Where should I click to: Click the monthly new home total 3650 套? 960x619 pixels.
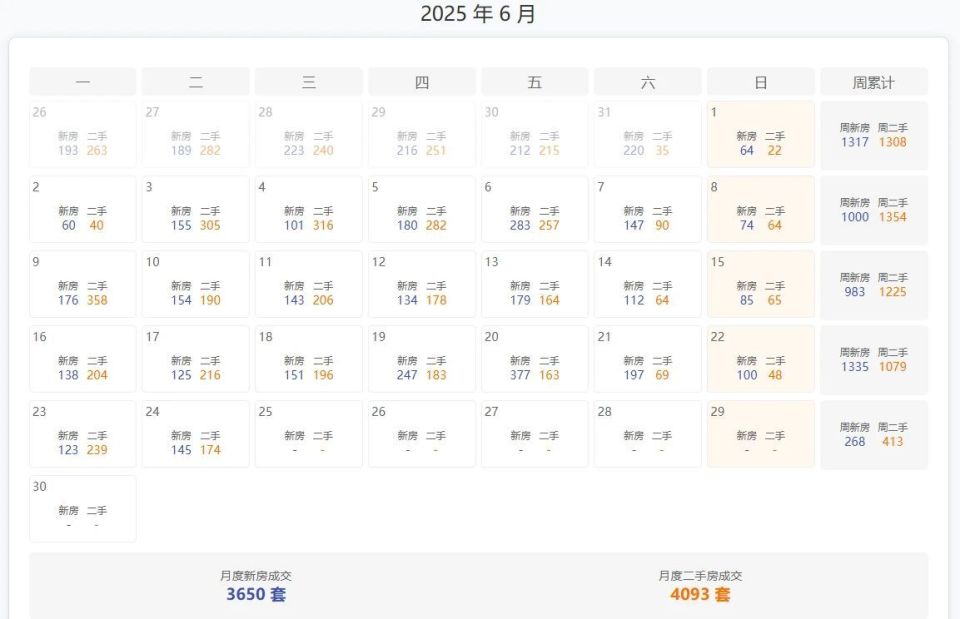click(256, 594)
